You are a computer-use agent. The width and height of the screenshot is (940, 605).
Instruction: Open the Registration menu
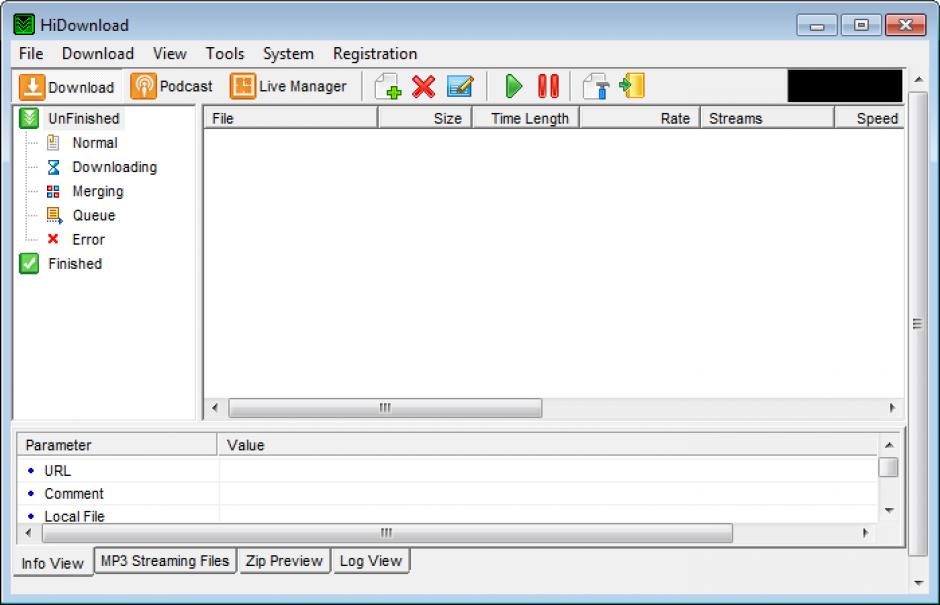[375, 54]
